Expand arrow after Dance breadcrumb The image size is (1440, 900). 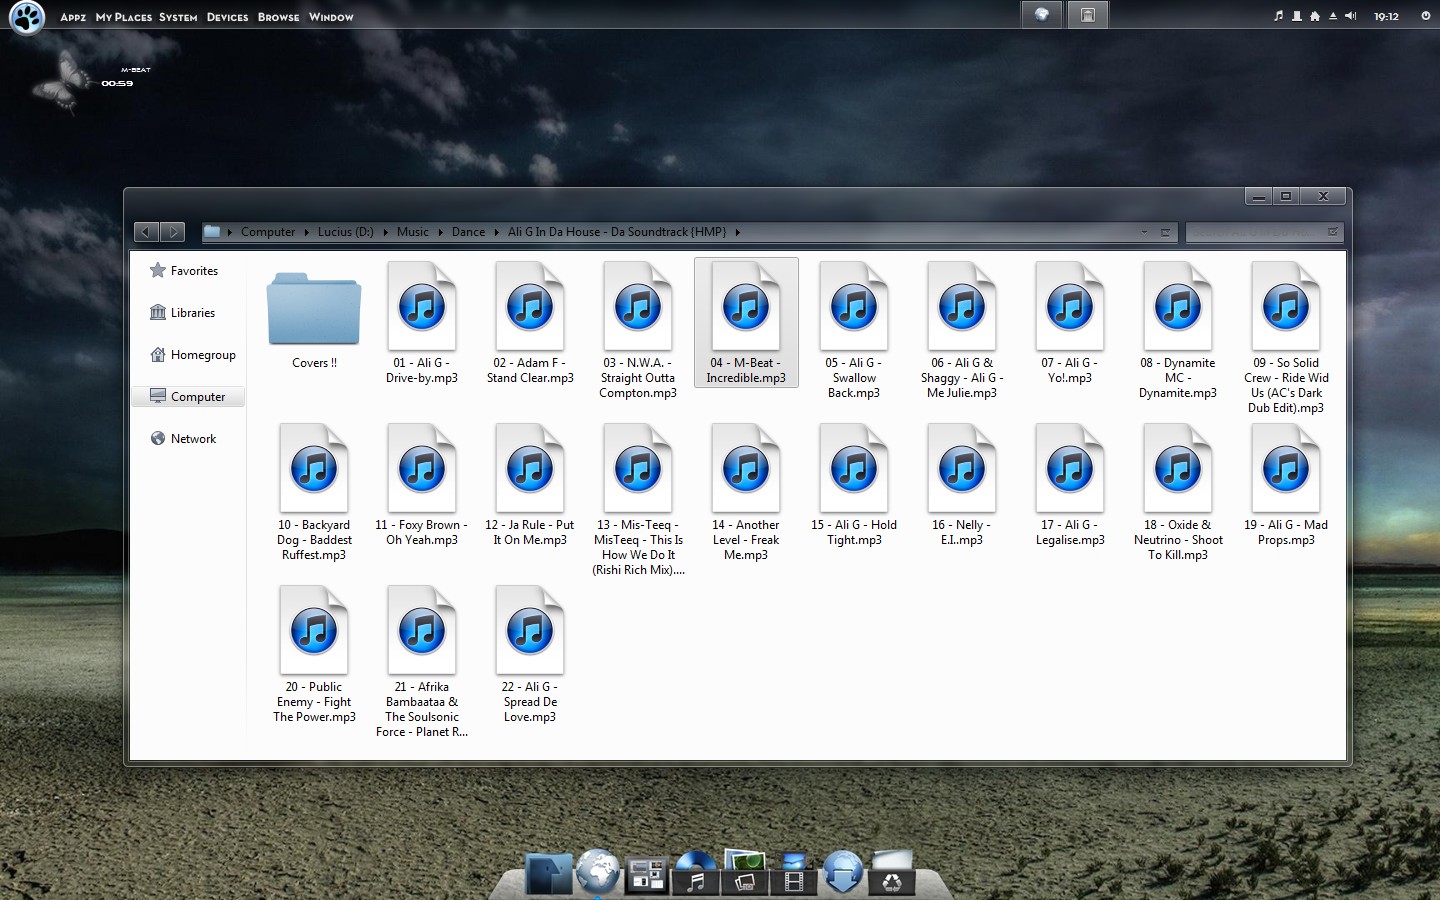click(x=496, y=232)
